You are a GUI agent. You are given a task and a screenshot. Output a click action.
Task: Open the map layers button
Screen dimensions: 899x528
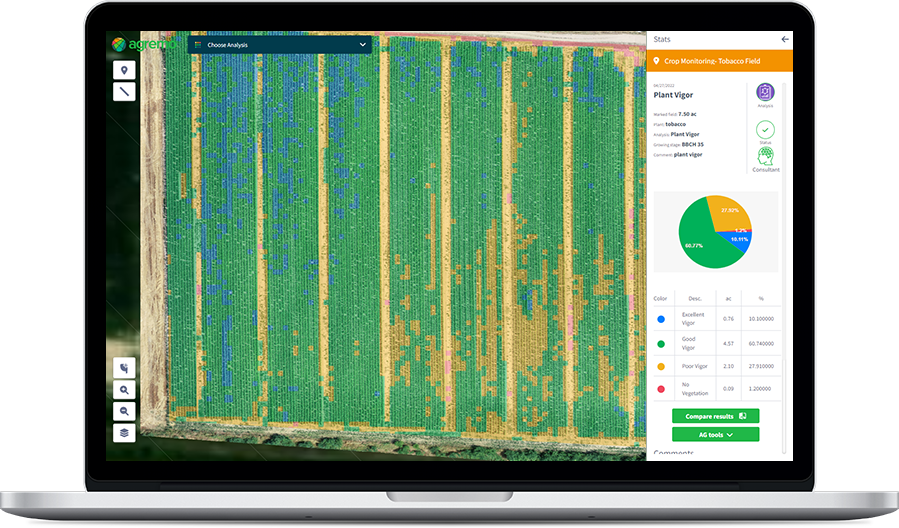point(124,433)
